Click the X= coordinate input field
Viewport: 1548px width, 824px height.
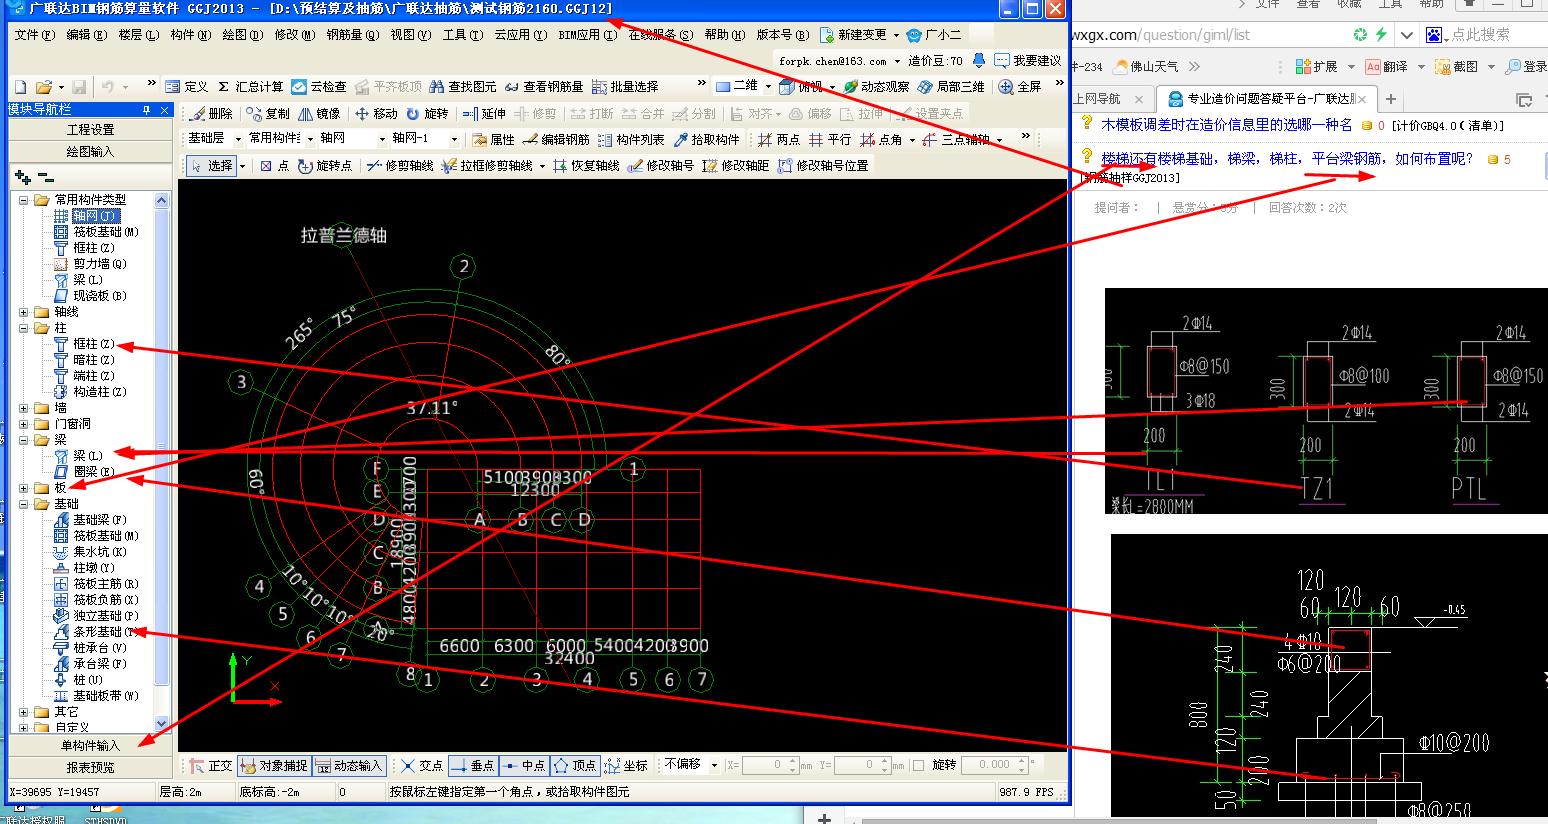point(769,765)
